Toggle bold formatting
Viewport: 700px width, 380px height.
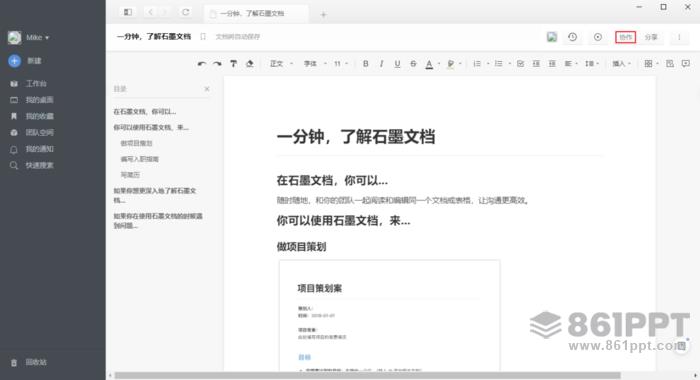pyautogui.click(x=366, y=64)
